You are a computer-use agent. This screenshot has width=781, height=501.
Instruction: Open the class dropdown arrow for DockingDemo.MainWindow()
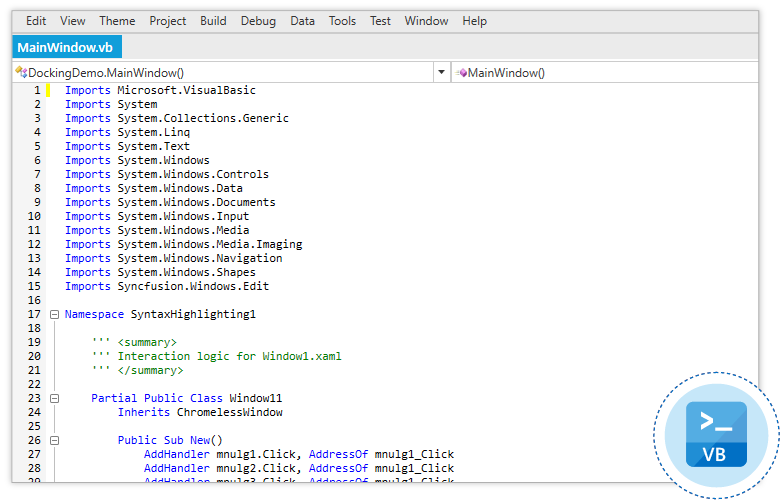point(442,73)
